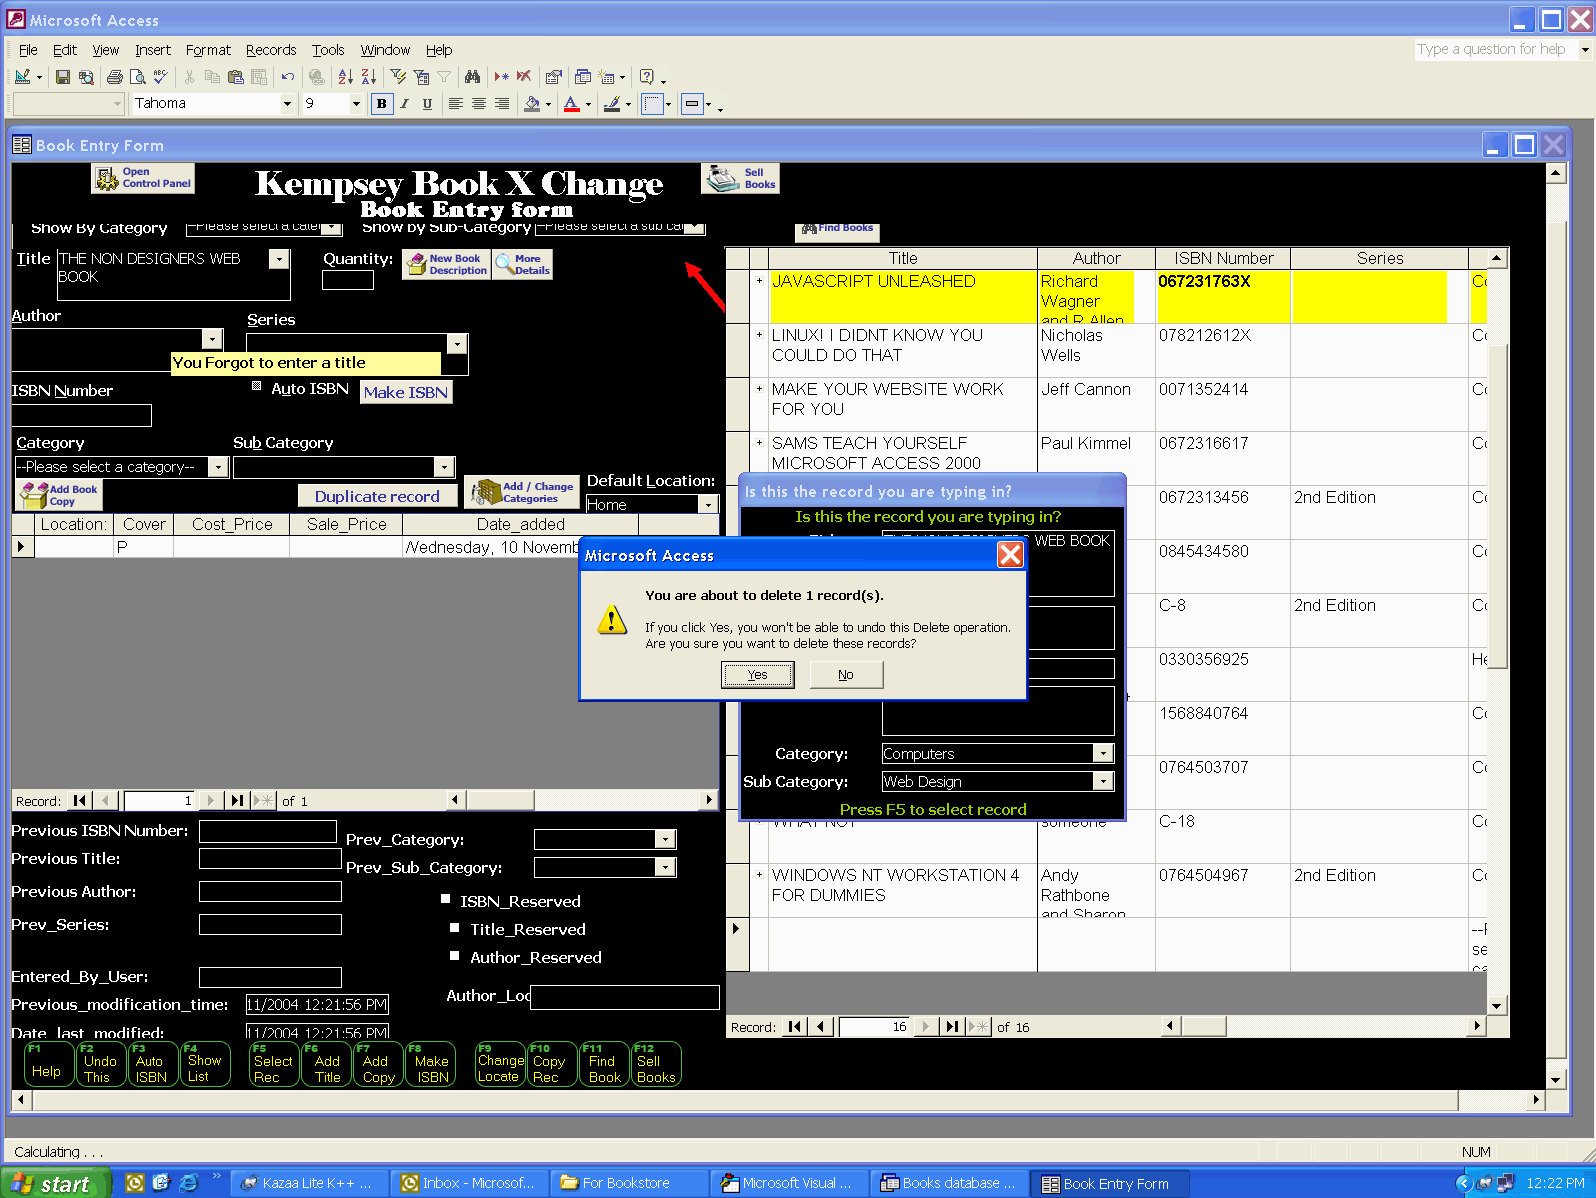Expand the MAKE YOUR WEBSITE WORK row

pyautogui.click(x=759, y=389)
